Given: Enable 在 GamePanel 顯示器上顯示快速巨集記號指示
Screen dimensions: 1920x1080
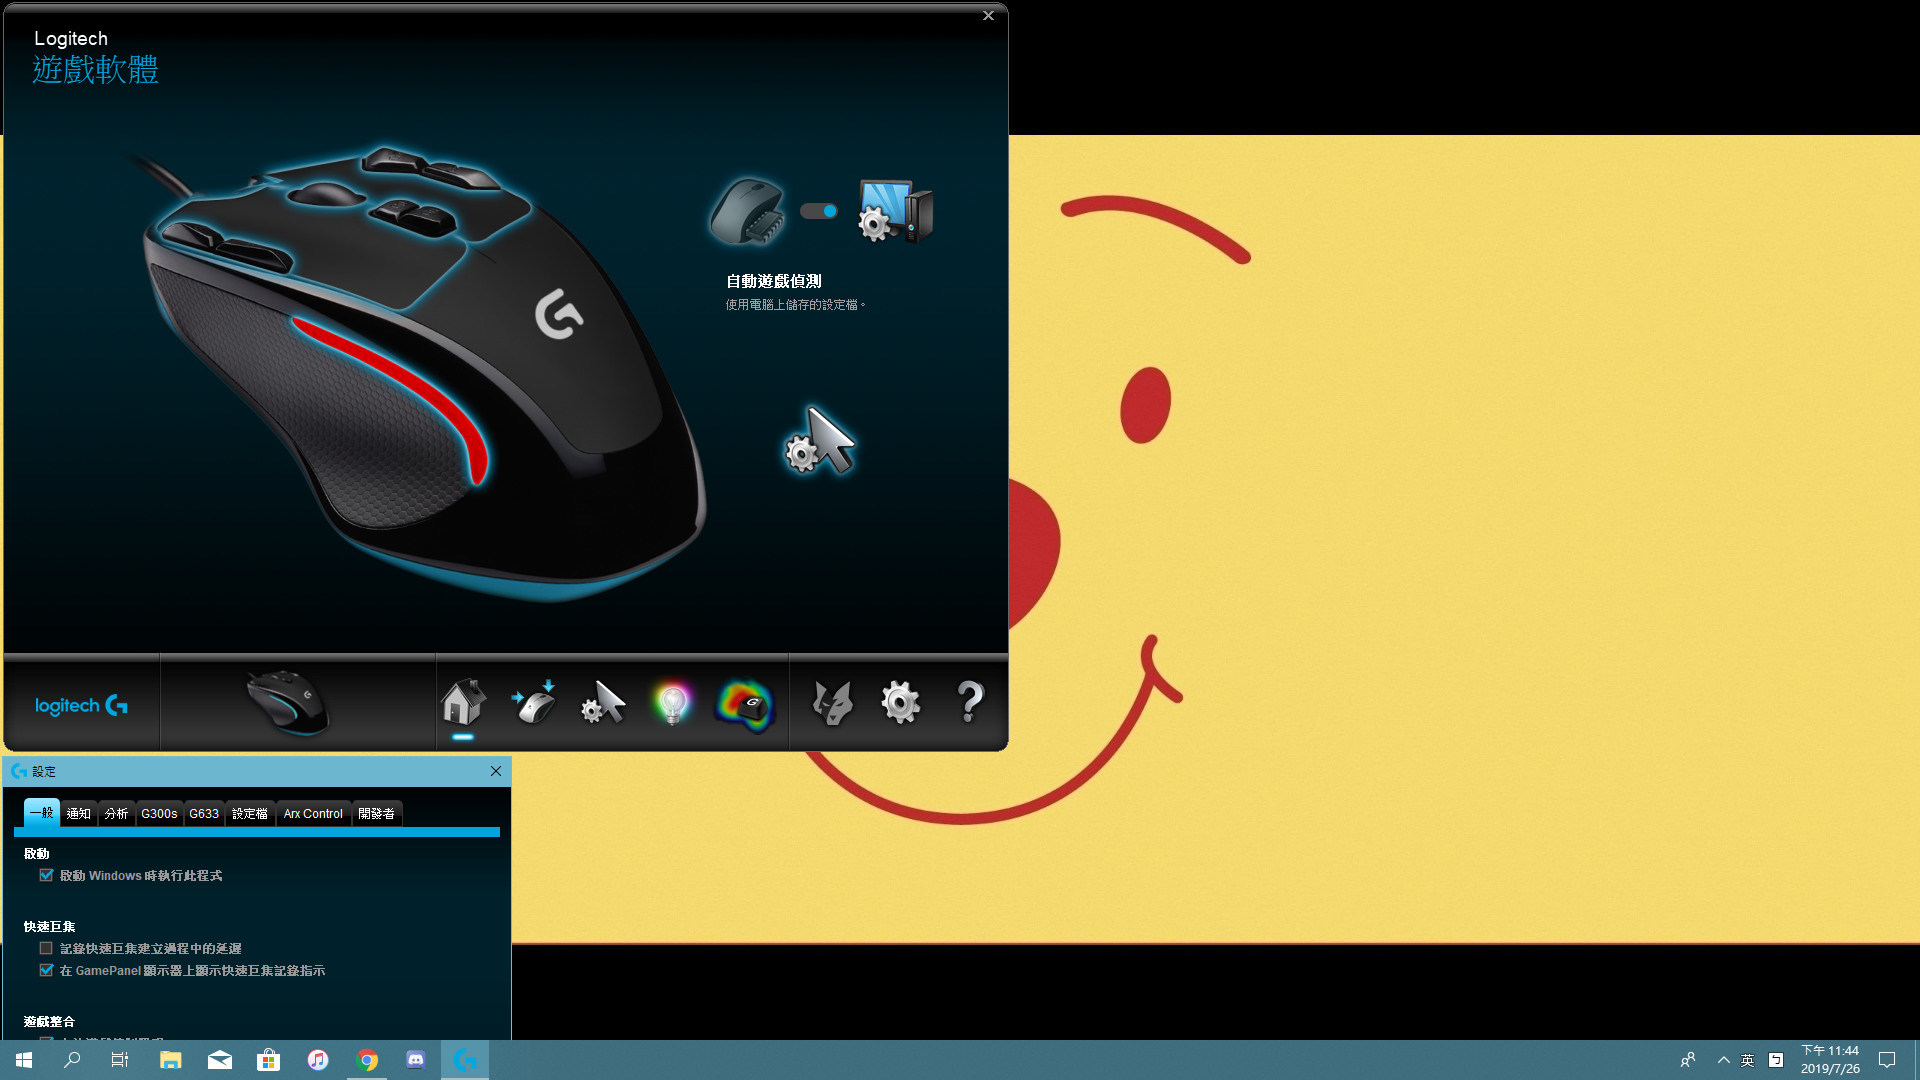Looking at the screenshot, I should click(x=46, y=969).
